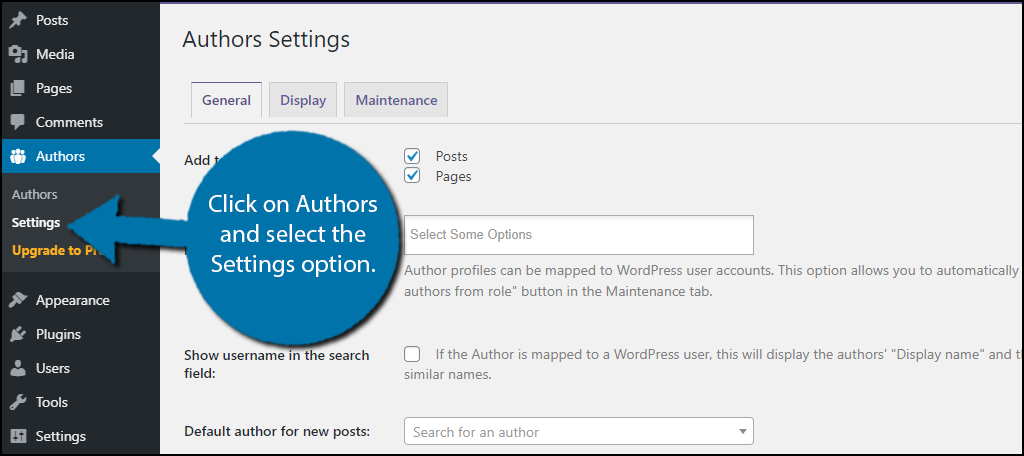Click the Select Some Options field
This screenshot has height=456, width=1024.
click(x=579, y=235)
